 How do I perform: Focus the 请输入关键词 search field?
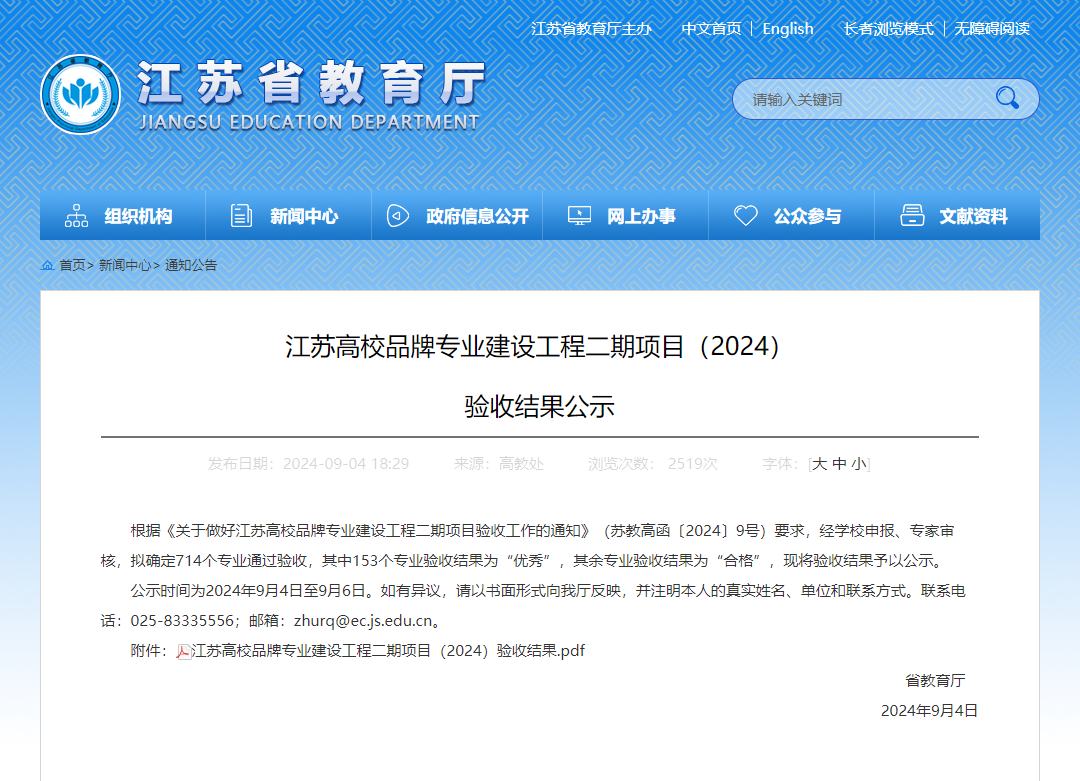coord(864,99)
